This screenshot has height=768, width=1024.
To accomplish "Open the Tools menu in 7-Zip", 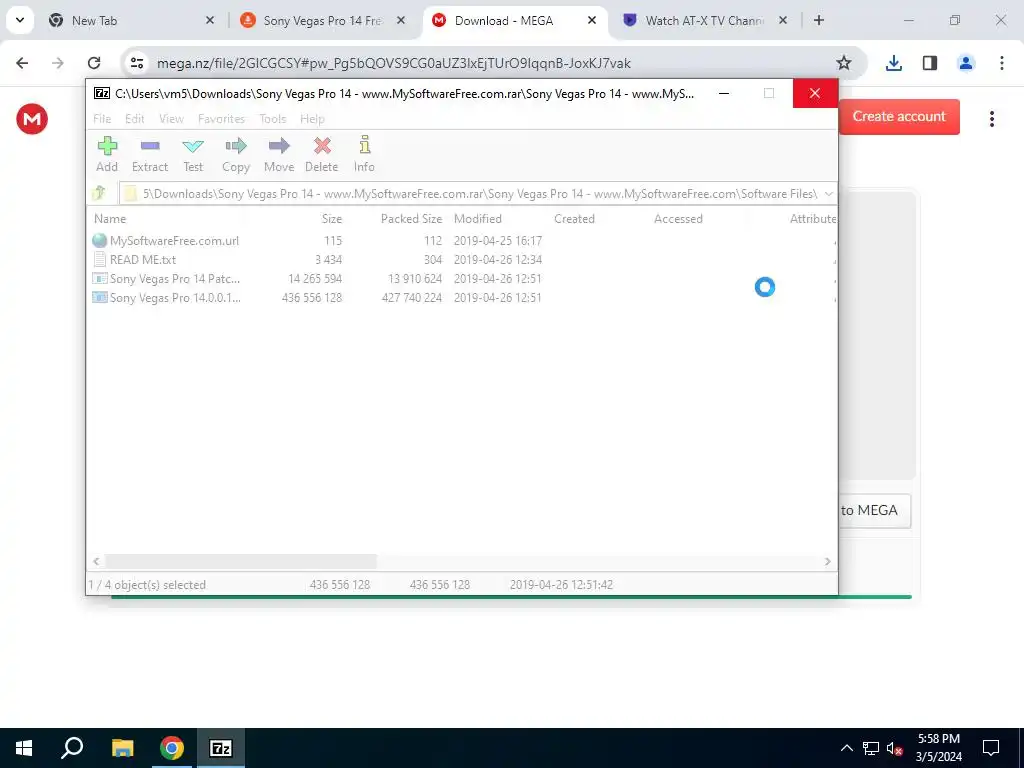I will (x=272, y=118).
